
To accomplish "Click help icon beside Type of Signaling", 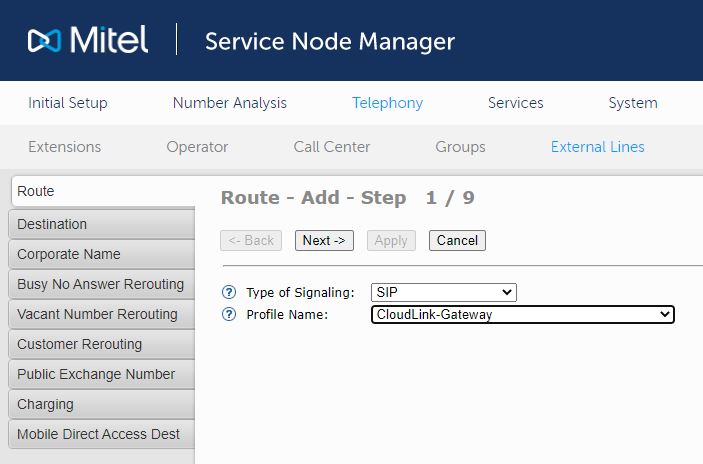I will (229, 292).
